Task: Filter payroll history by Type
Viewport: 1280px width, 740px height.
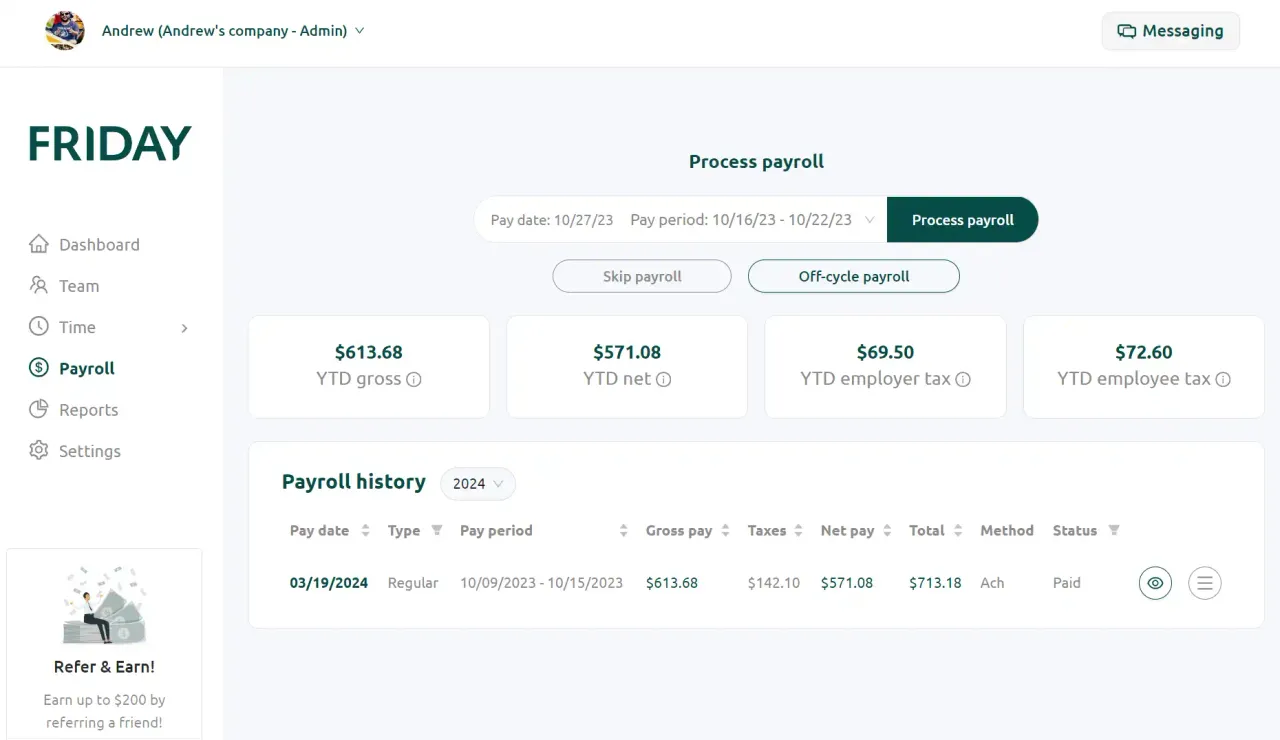Action: pos(437,530)
